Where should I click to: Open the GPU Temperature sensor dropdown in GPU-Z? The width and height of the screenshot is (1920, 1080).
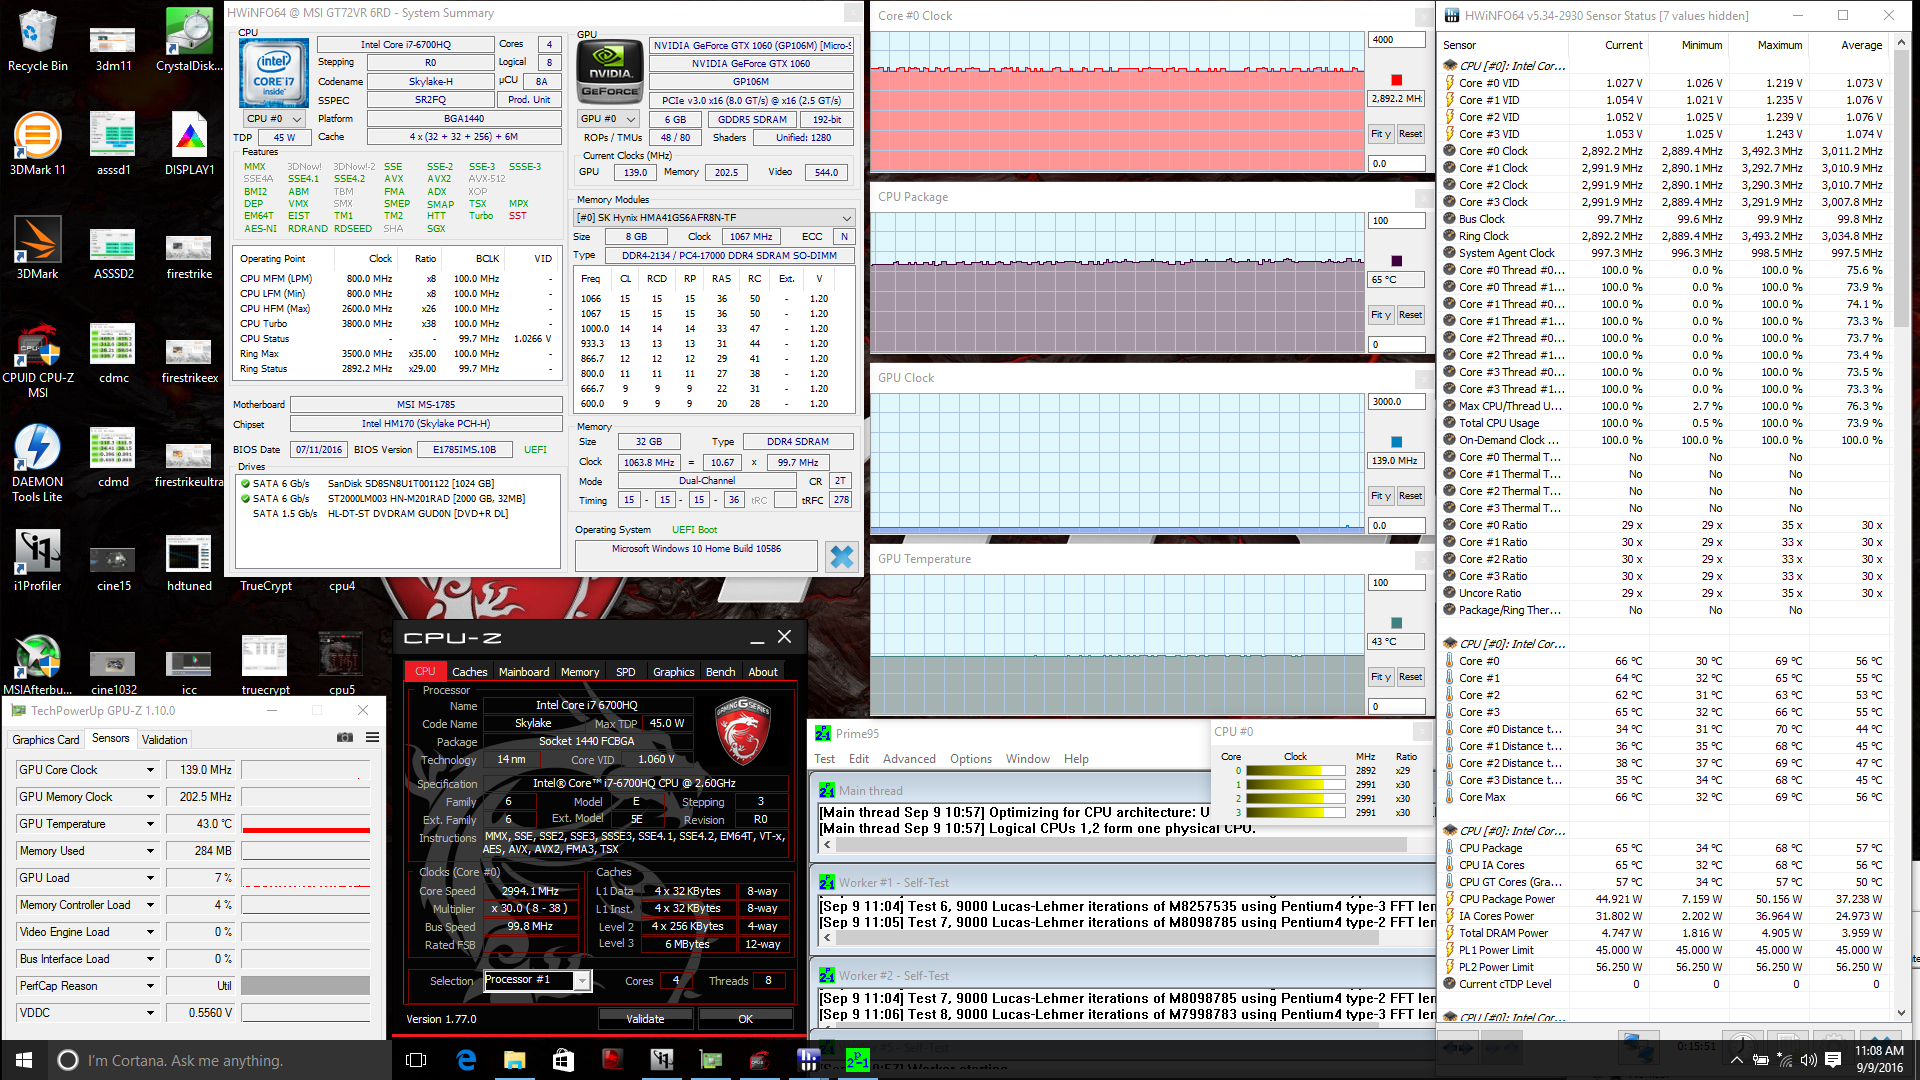150,824
